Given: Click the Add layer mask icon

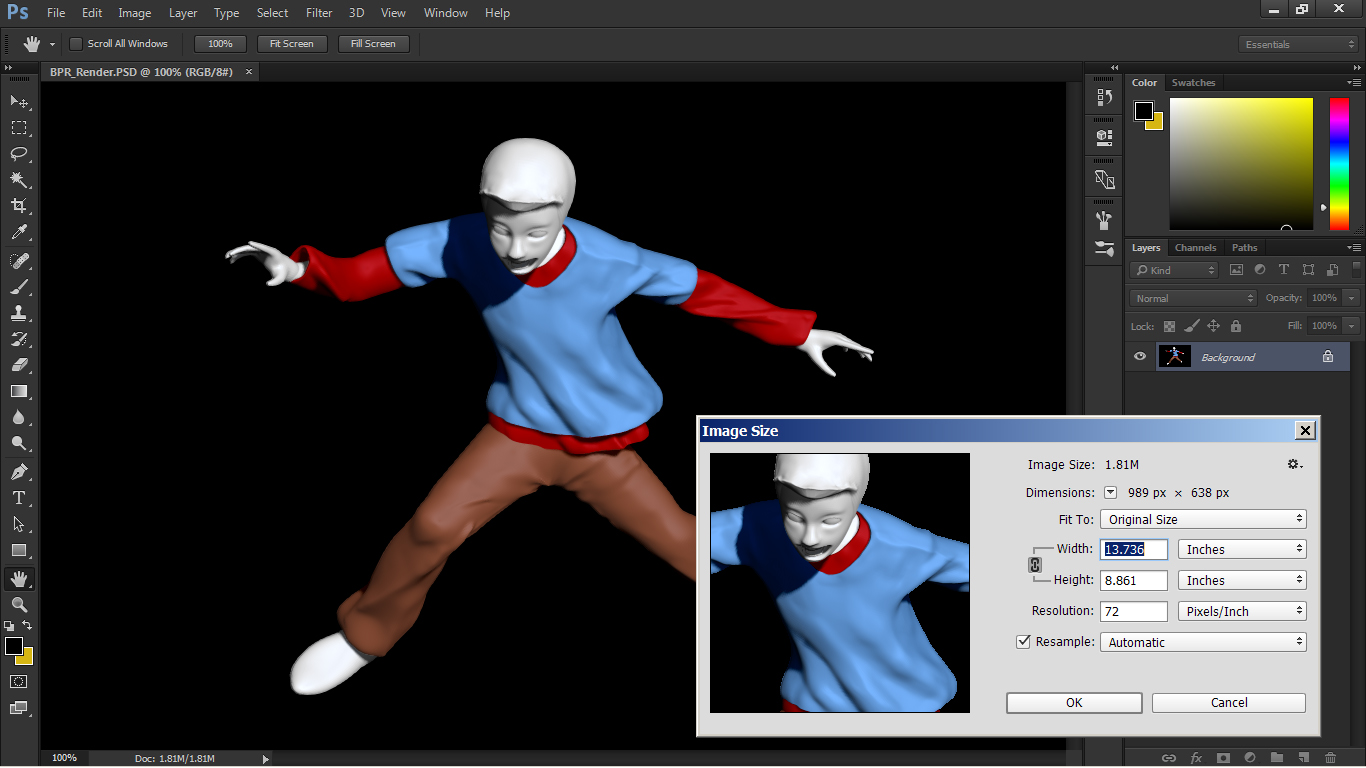Looking at the screenshot, I should point(1224,757).
